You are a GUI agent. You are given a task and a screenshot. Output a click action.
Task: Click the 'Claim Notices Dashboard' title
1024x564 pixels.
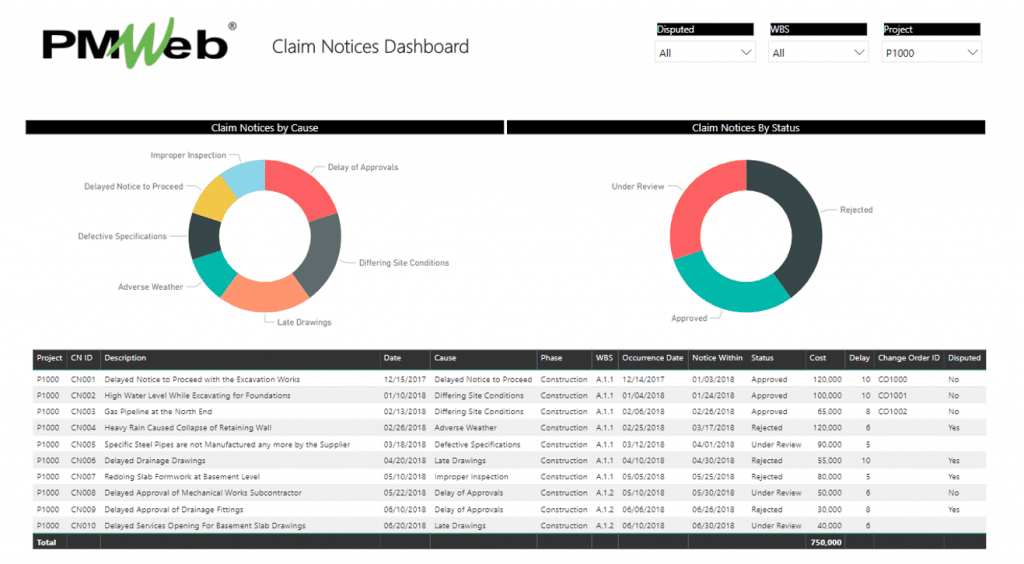pyautogui.click(x=370, y=47)
